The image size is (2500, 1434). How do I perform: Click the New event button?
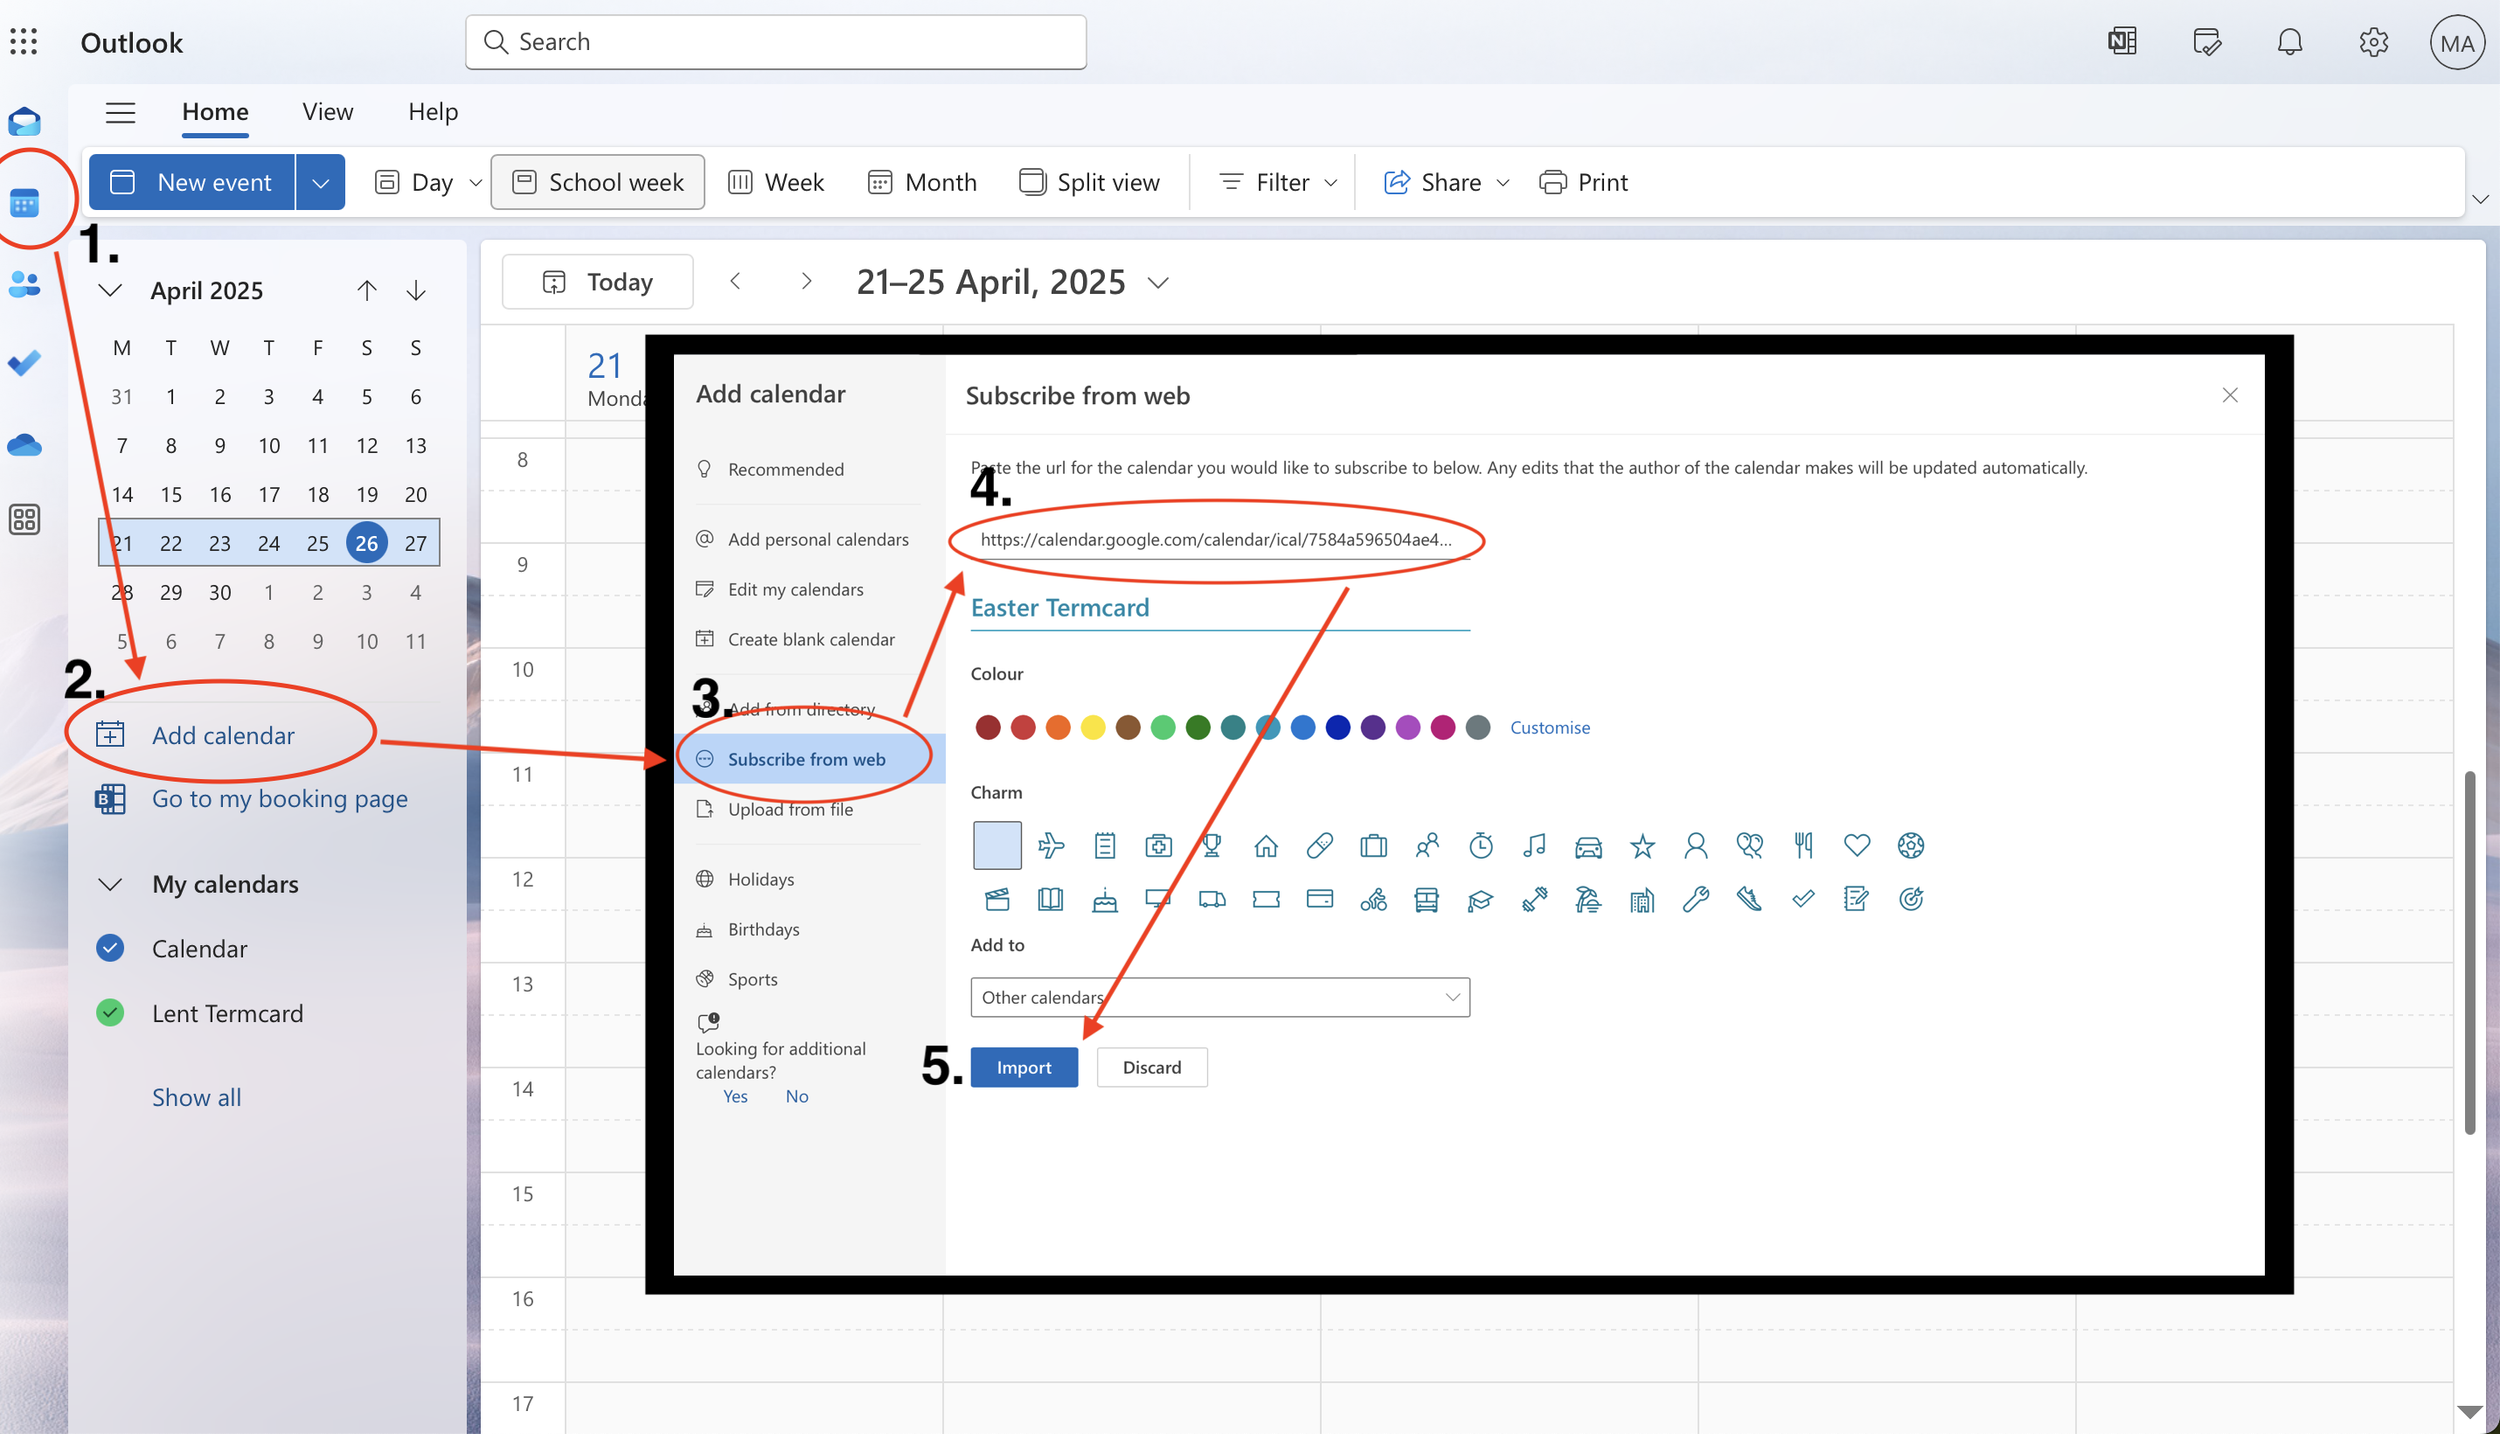click(x=192, y=182)
